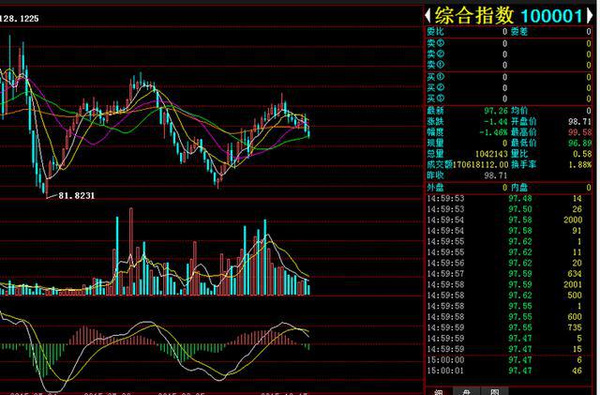Click the 128.1225 high price label
The height and width of the screenshot is (395, 600).
click(19, 18)
